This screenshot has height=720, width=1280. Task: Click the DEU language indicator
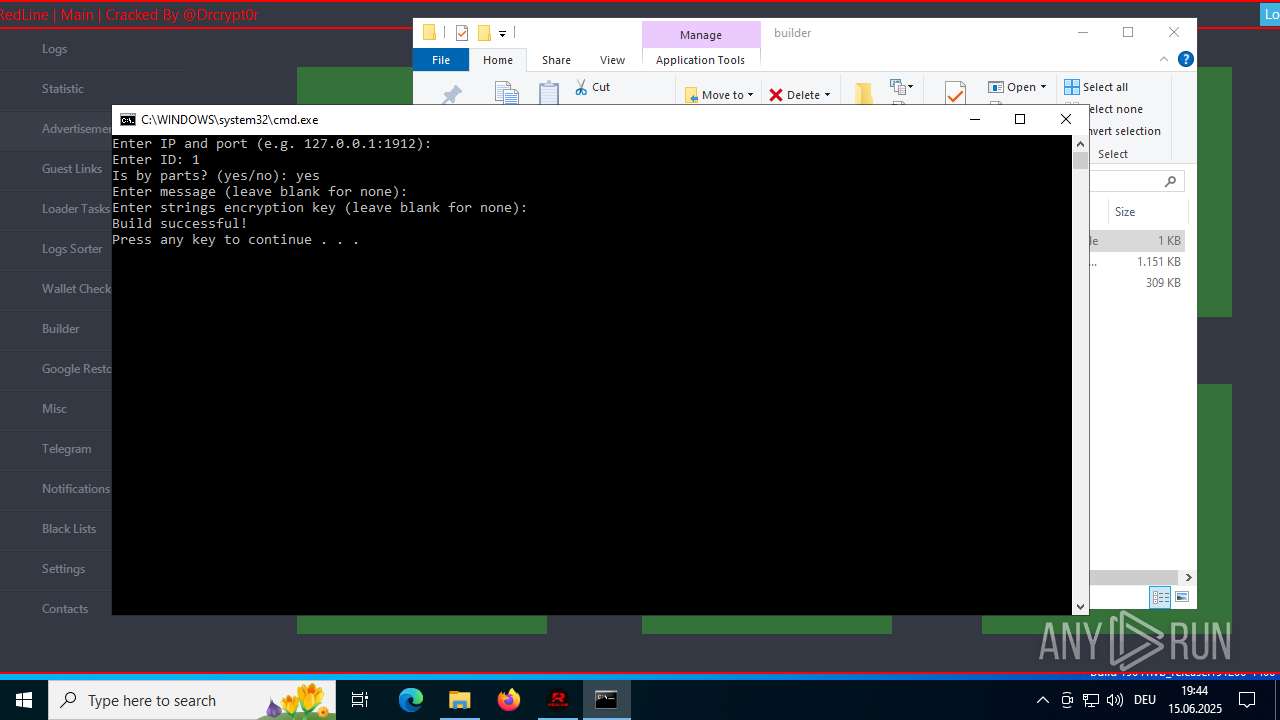[x=1145, y=700]
